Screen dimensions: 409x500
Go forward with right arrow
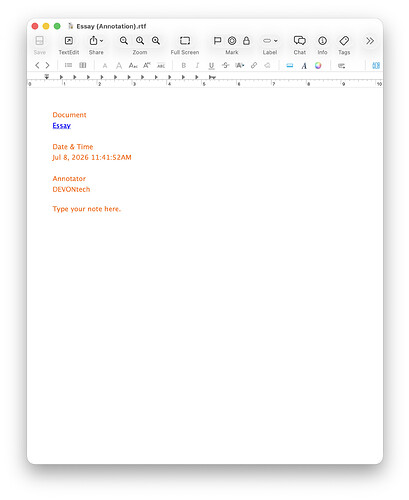point(47,65)
